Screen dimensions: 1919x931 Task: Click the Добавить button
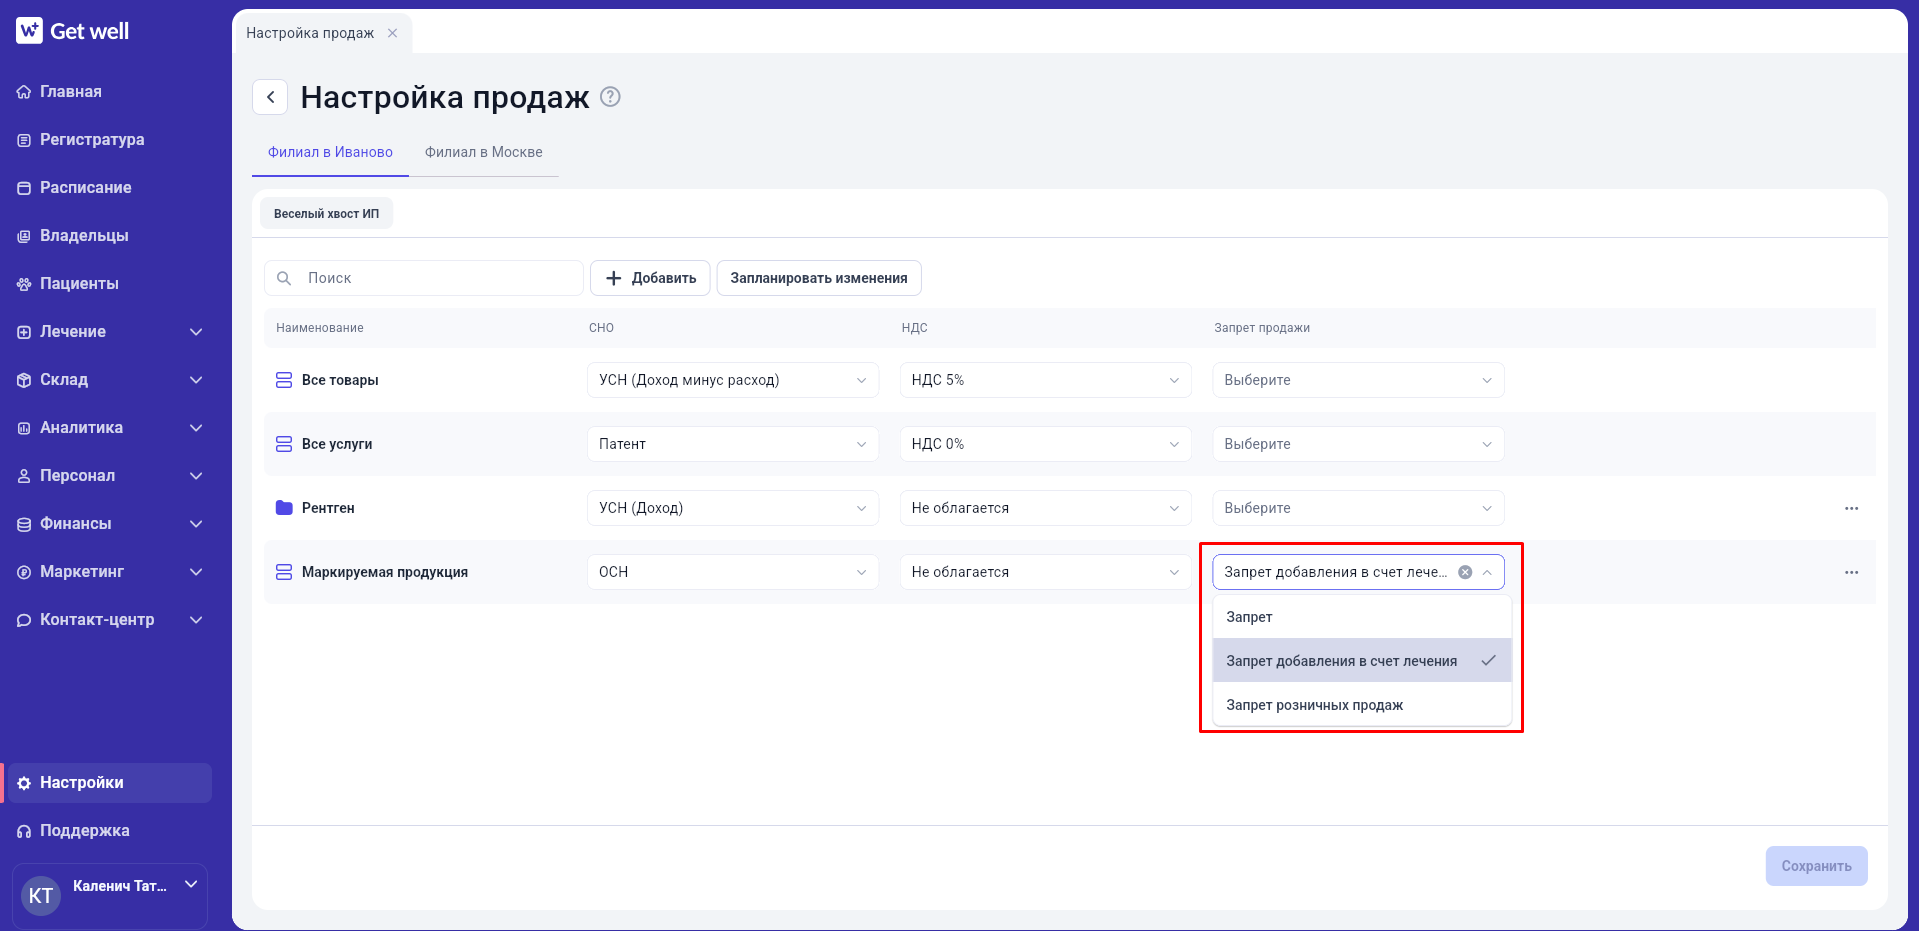point(650,278)
